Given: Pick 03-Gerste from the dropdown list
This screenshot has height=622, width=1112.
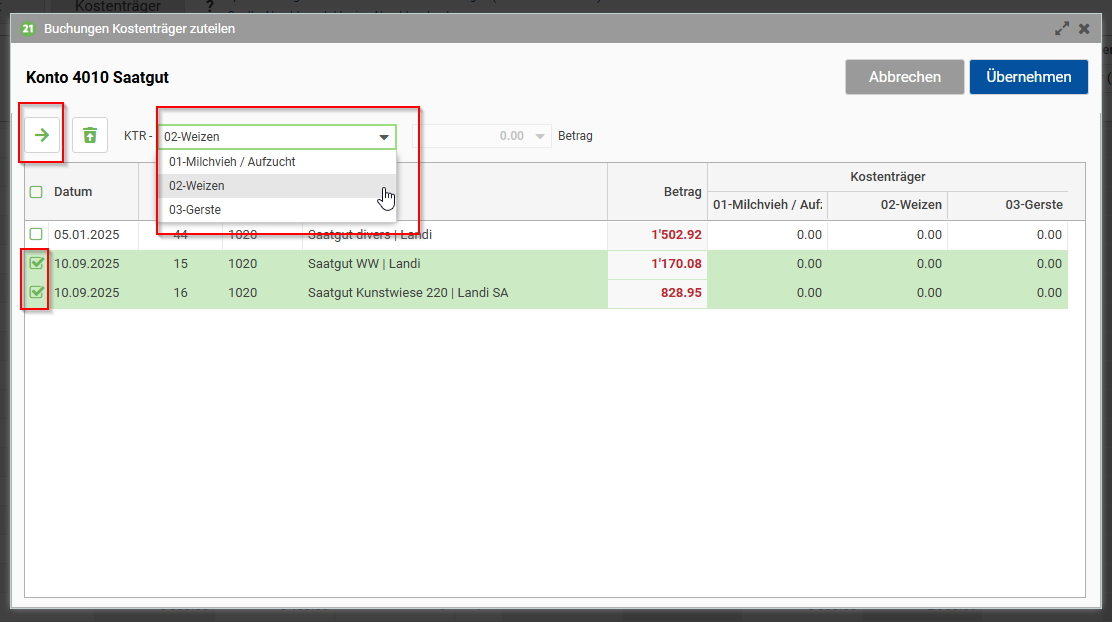Looking at the screenshot, I should tap(195, 210).
